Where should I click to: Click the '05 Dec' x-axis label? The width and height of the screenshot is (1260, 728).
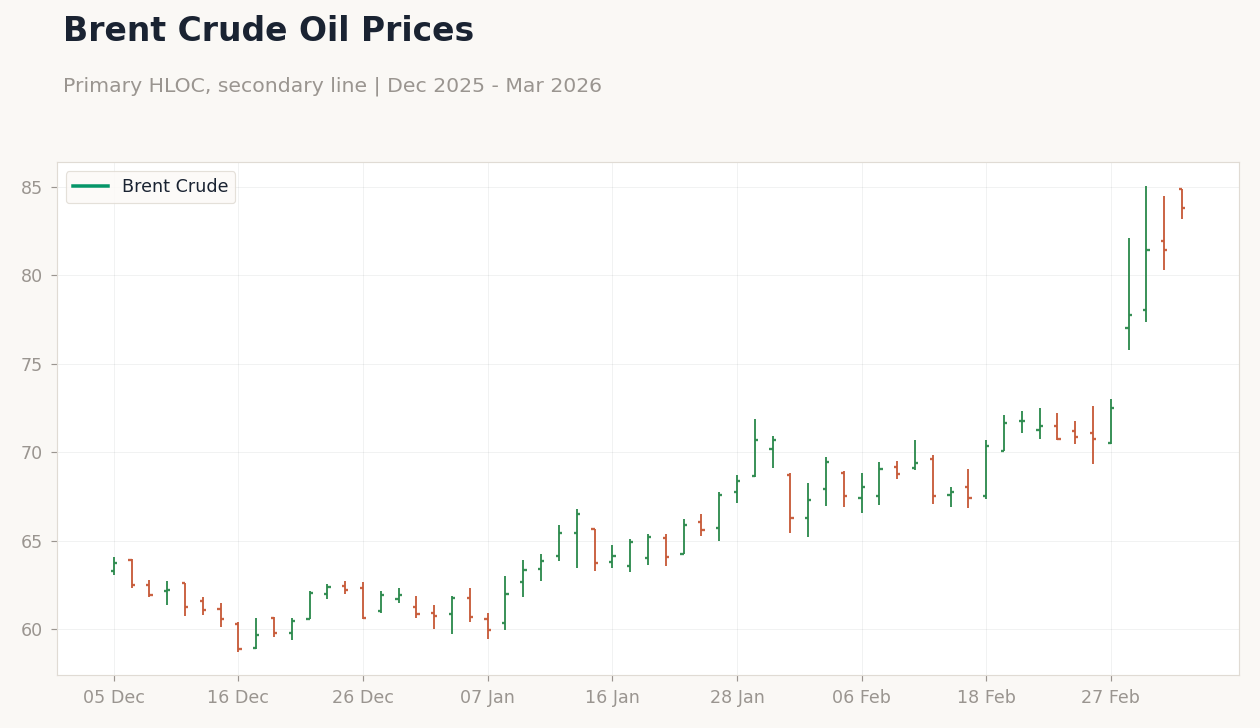pos(114,698)
